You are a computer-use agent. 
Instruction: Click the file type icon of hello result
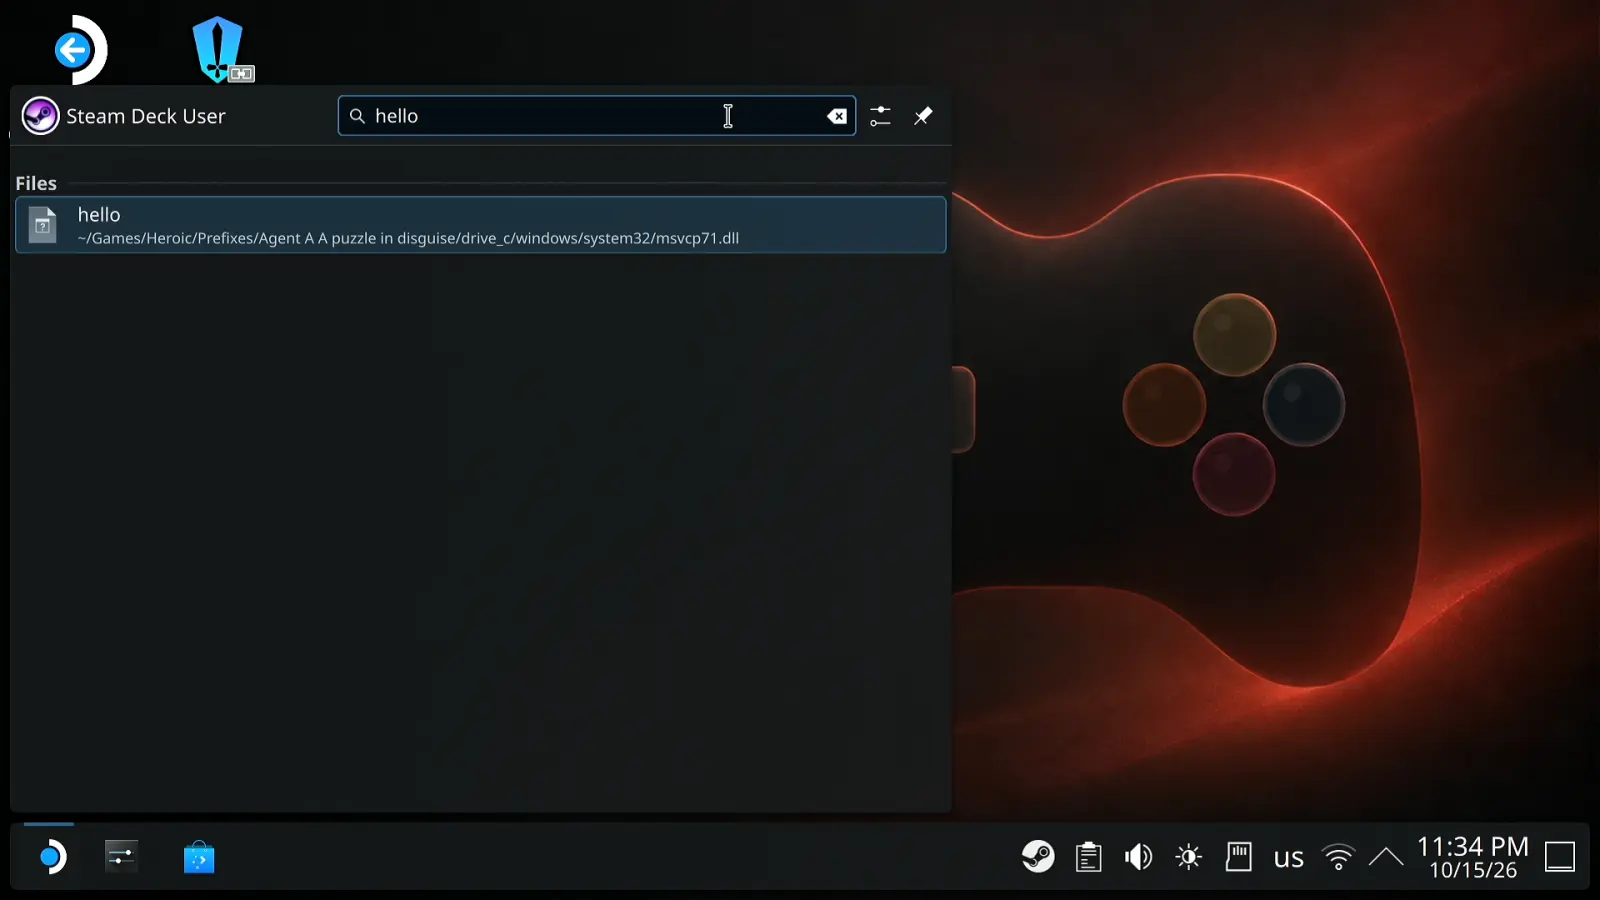click(43, 225)
